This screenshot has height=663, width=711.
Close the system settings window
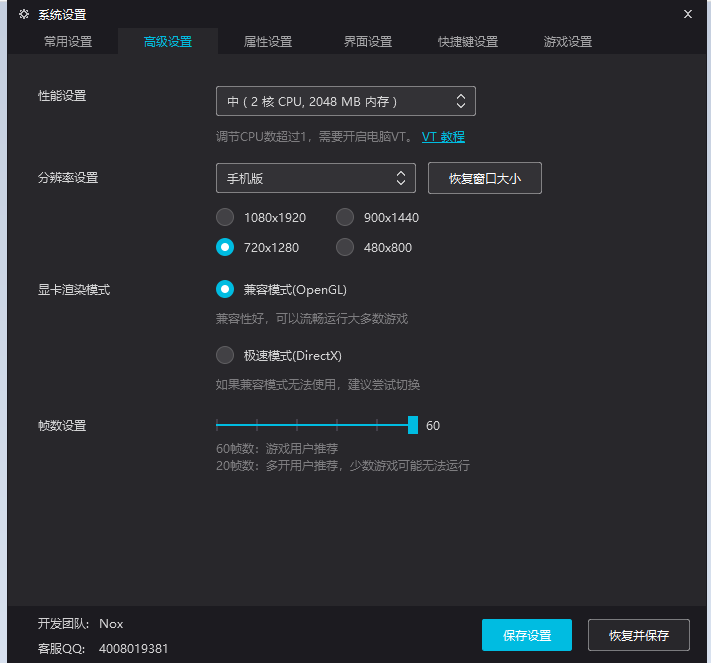(x=687, y=15)
